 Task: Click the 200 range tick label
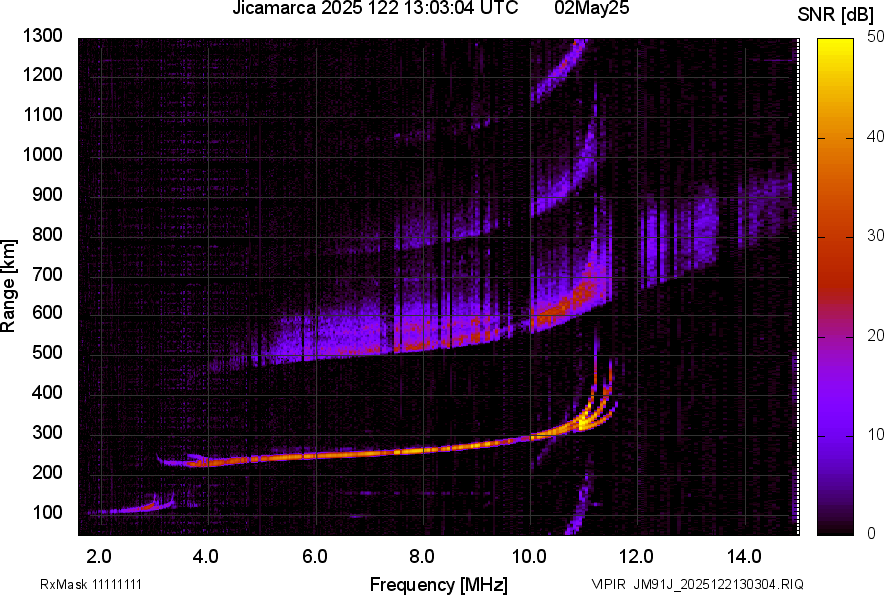47,472
